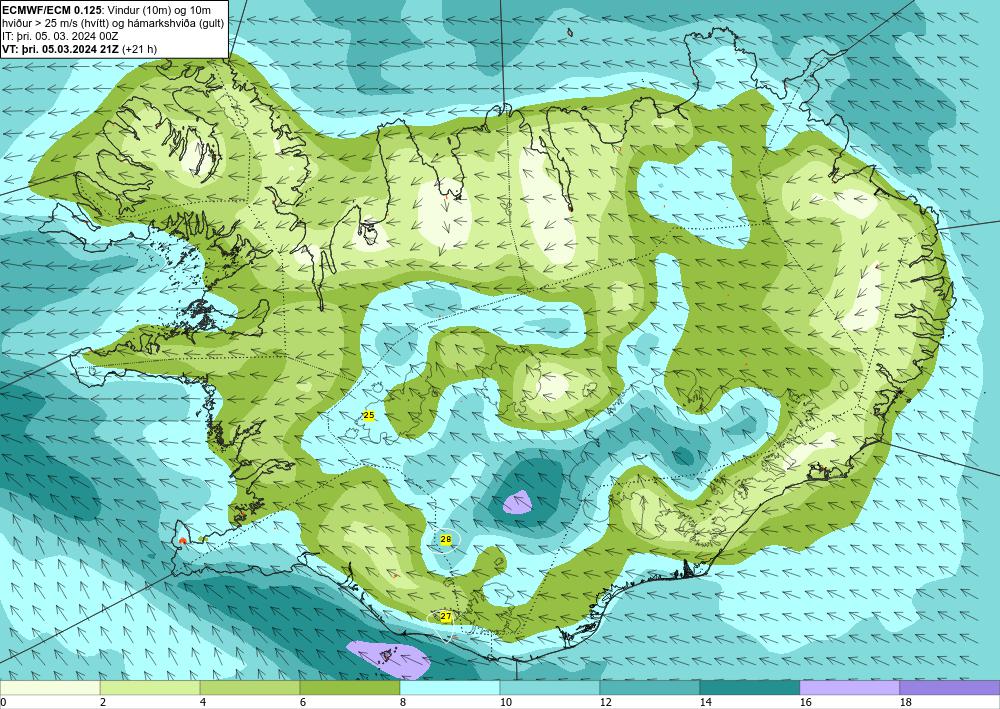Click the 8–10 m/s light cyan legend swatch
1000x709 pixels.
coord(450,688)
